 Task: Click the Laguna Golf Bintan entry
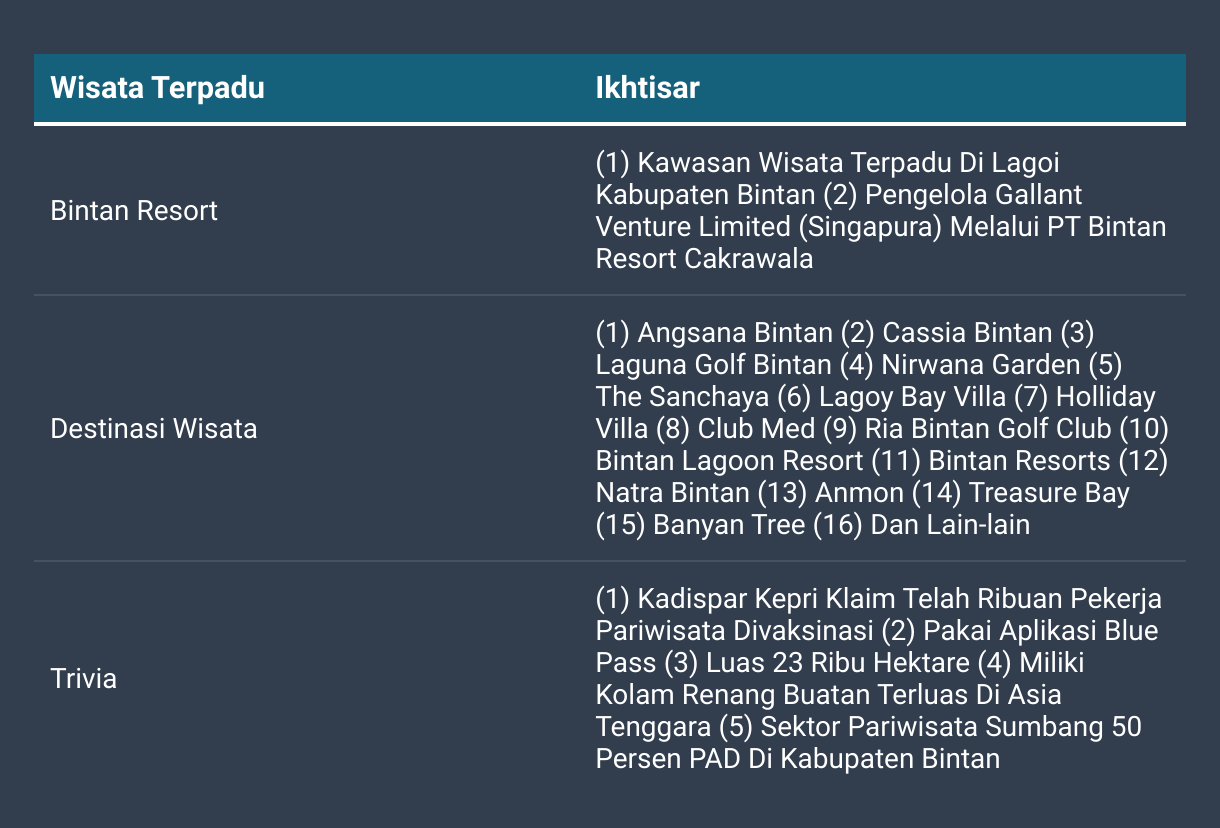713,365
